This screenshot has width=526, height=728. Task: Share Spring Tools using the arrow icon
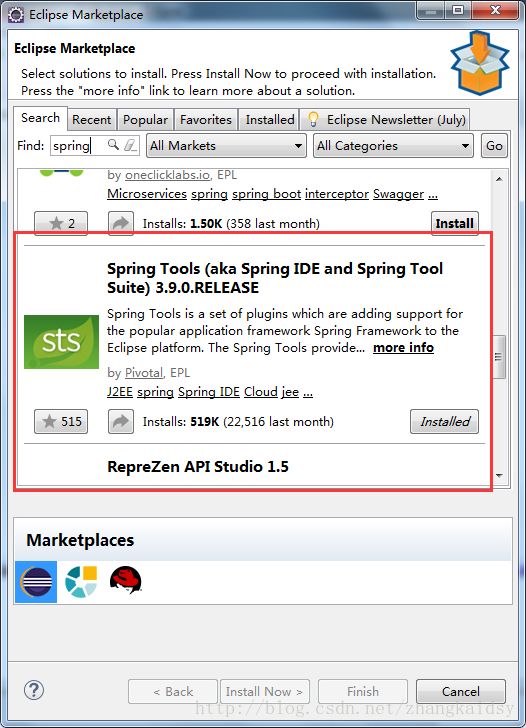(x=121, y=422)
